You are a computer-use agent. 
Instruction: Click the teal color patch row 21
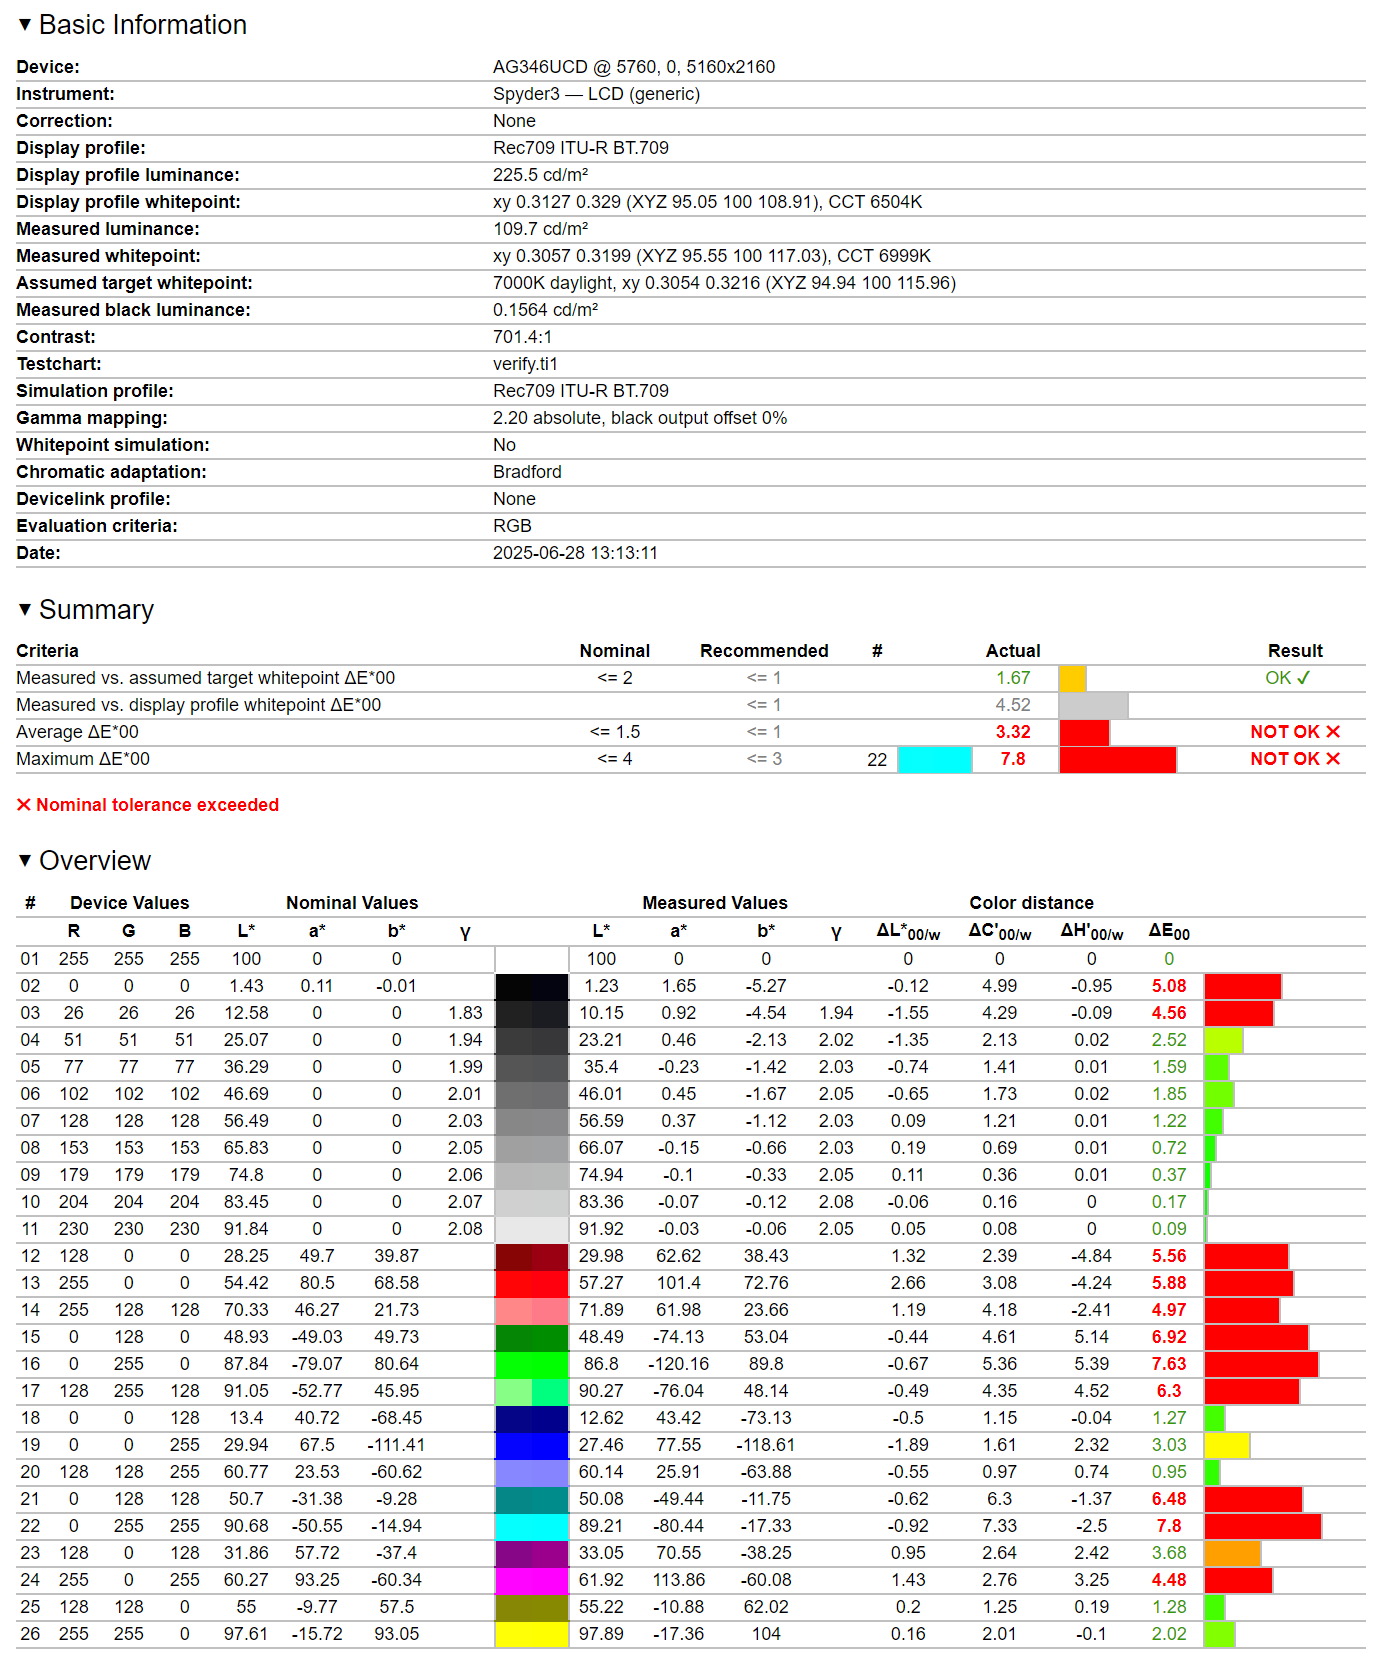tap(531, 1499)
